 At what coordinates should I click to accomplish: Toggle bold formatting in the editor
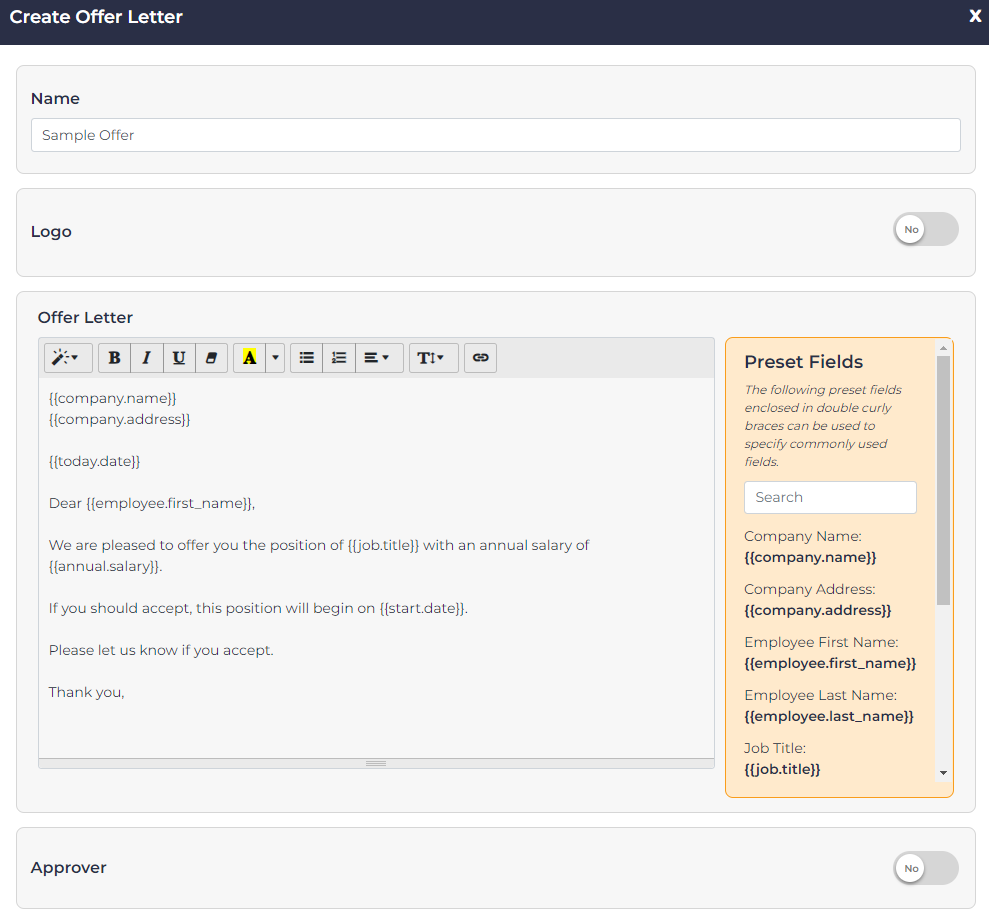click(114, 358)
